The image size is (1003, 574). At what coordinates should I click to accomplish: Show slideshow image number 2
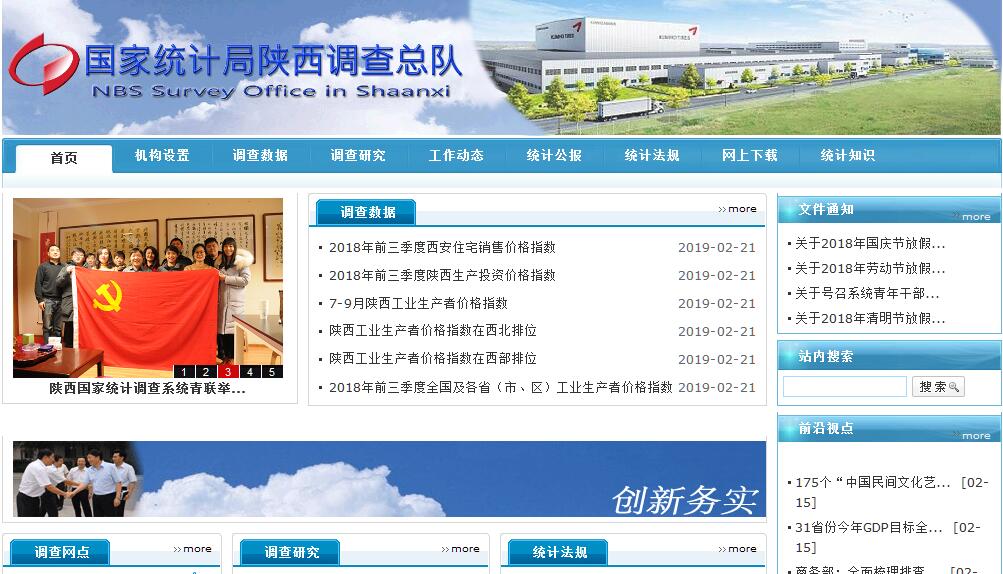pyautogui.click(x=206, y=371)
